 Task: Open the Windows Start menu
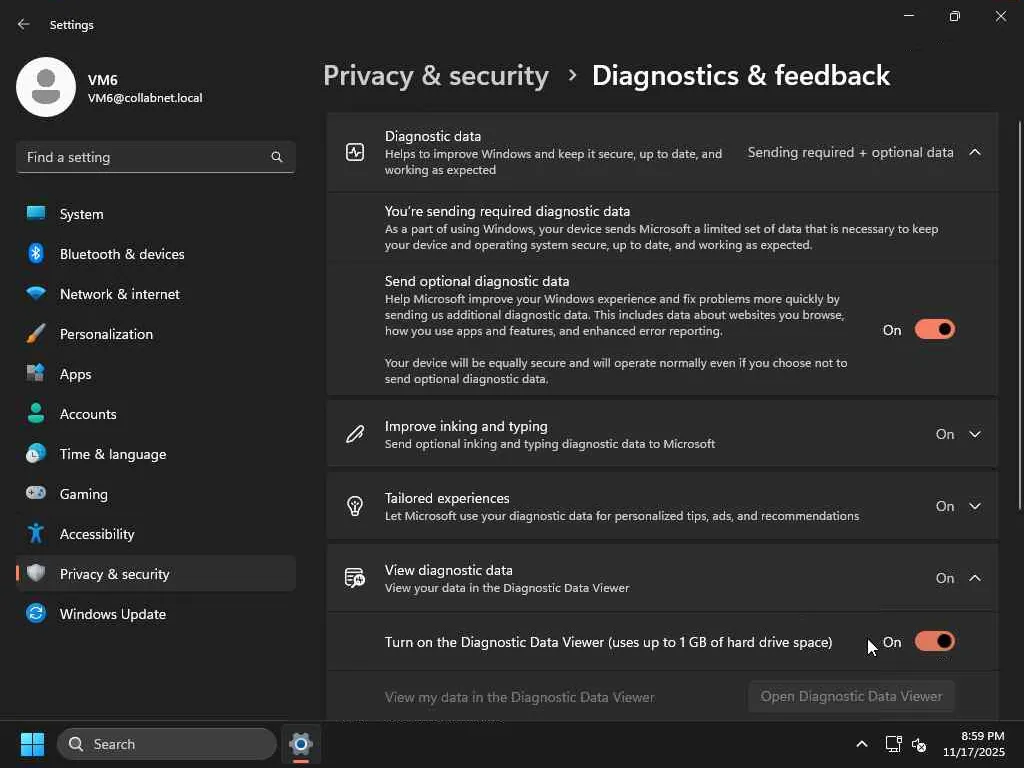pos(32,744)
